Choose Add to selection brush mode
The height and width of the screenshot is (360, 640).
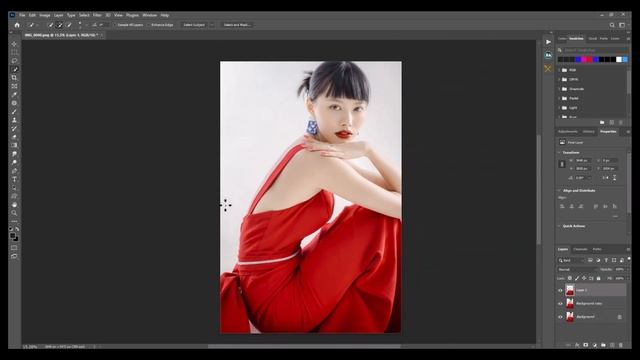60,25
